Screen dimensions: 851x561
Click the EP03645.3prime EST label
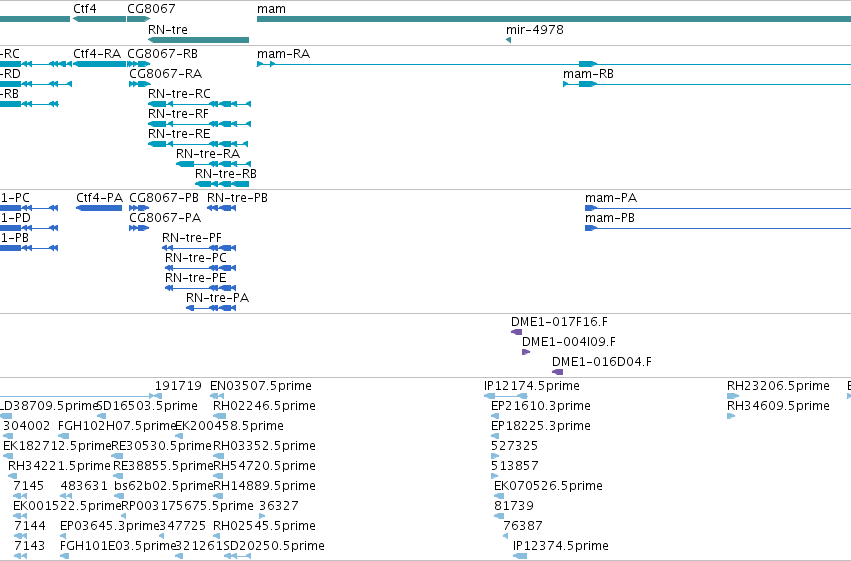pos(110,526)
